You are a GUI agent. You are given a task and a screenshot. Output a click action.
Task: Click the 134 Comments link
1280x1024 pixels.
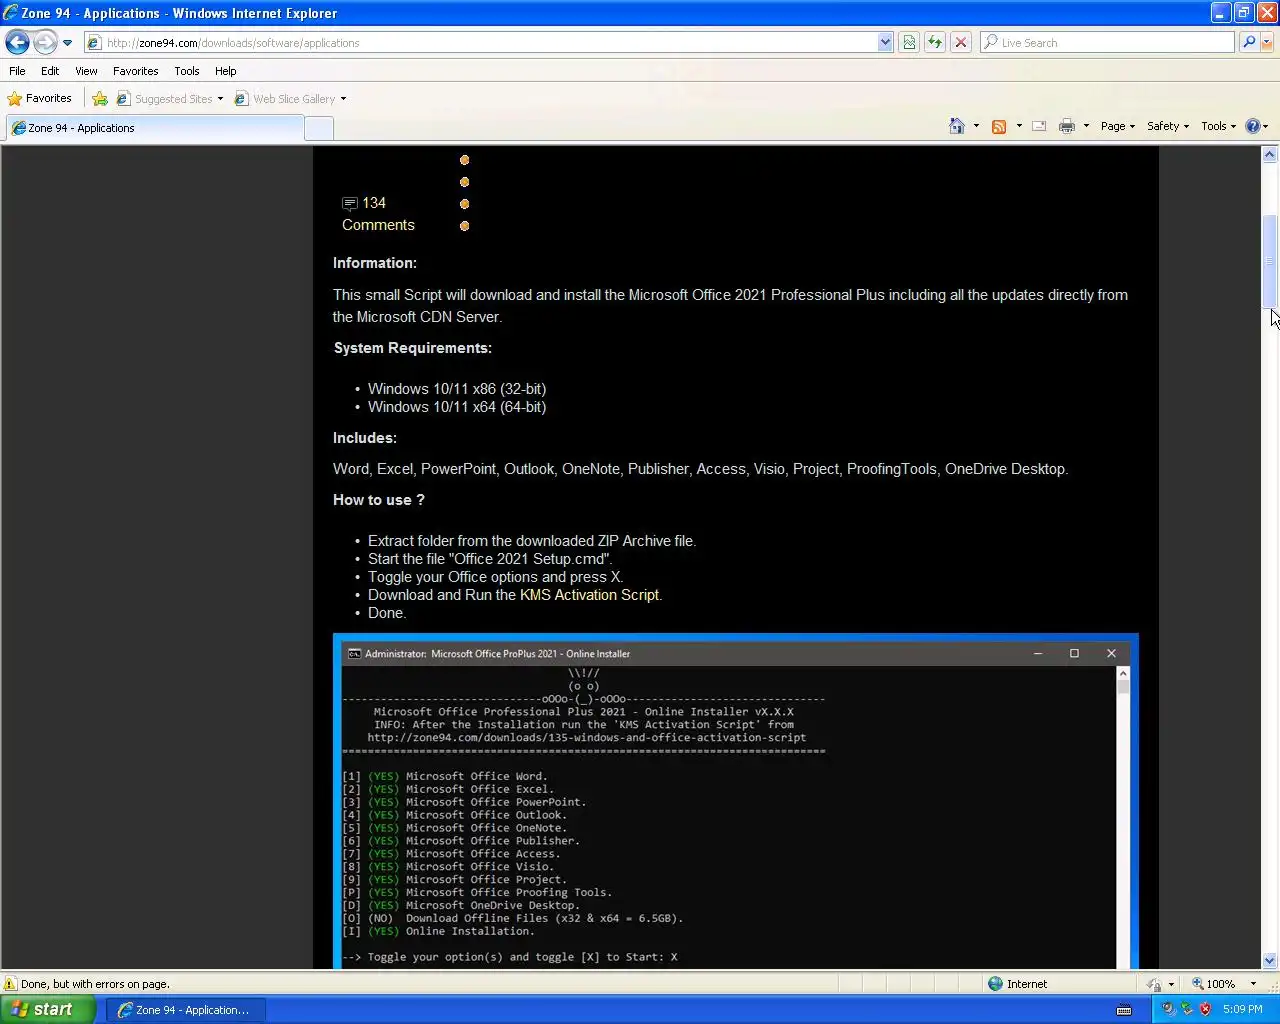(378, 214)
